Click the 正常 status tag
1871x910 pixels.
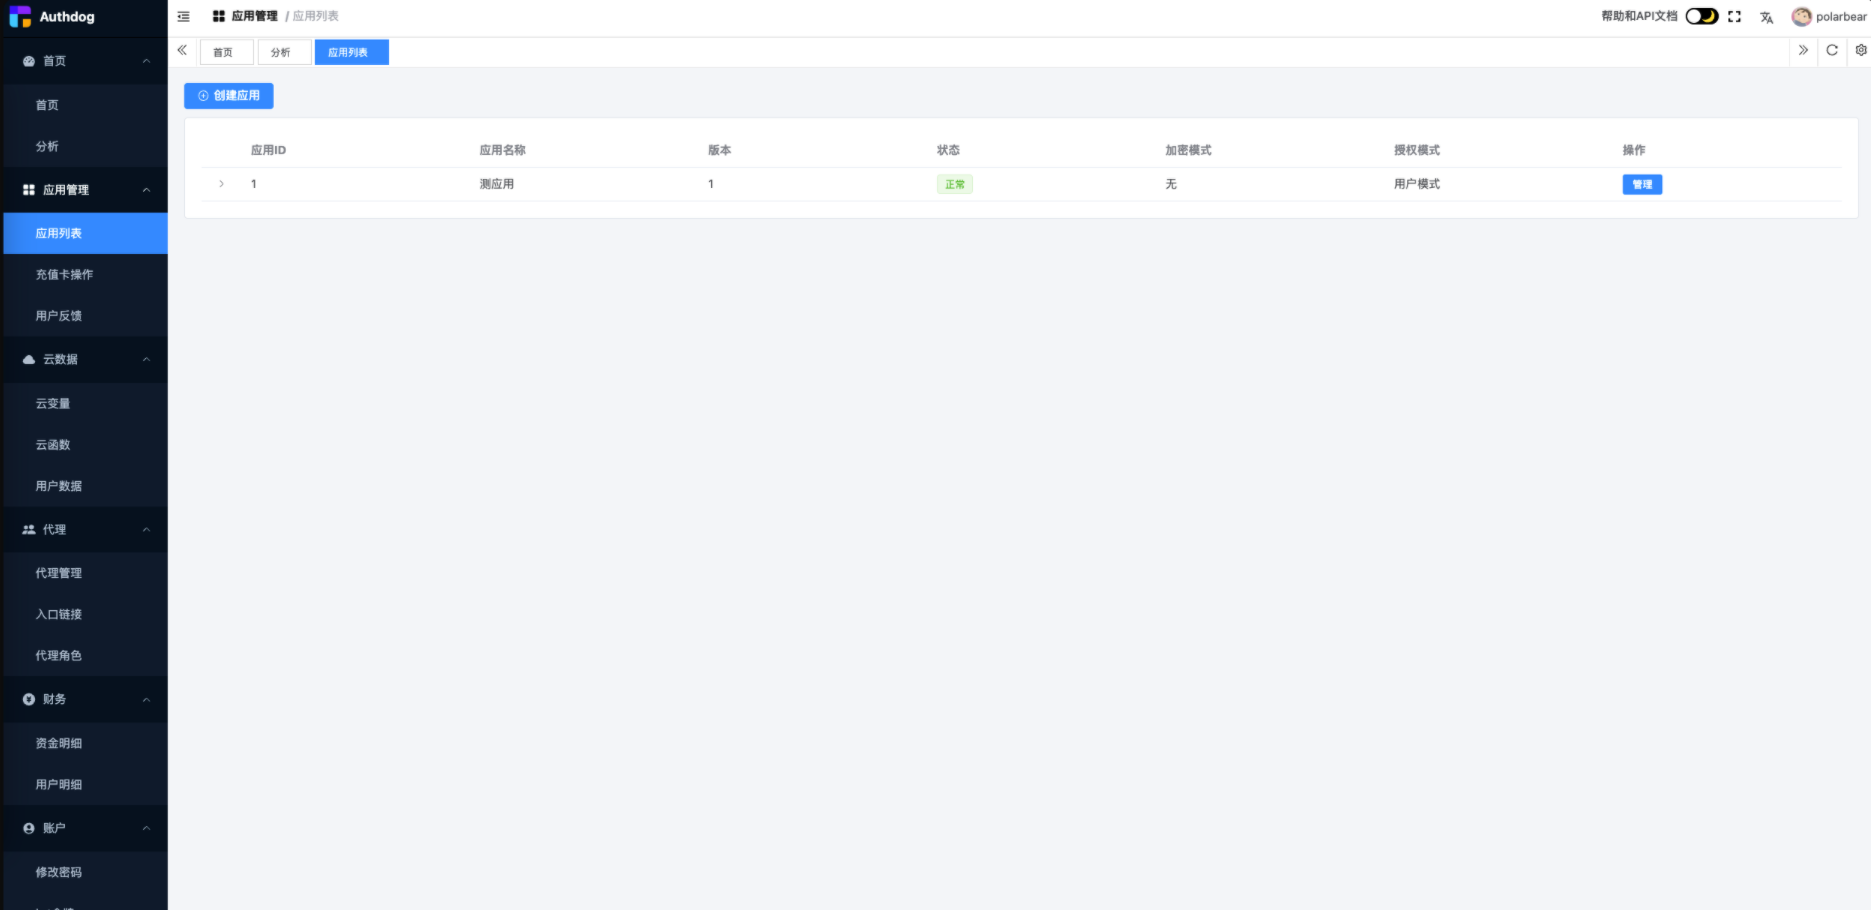tap(955, 184)
